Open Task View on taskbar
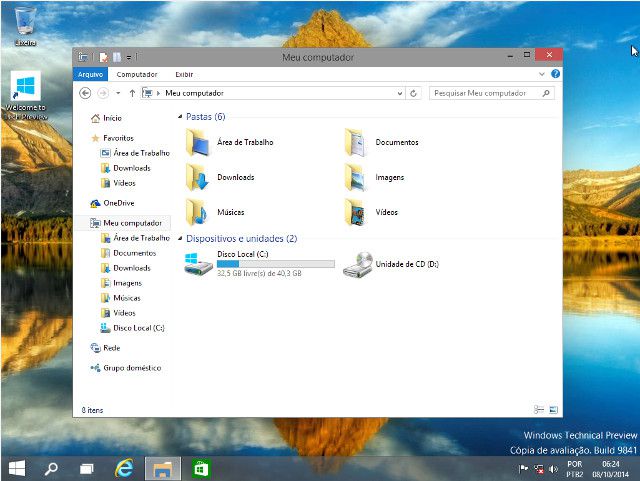Image resolution: width=640 pixels, height=481 pixels. coord(87,468)
